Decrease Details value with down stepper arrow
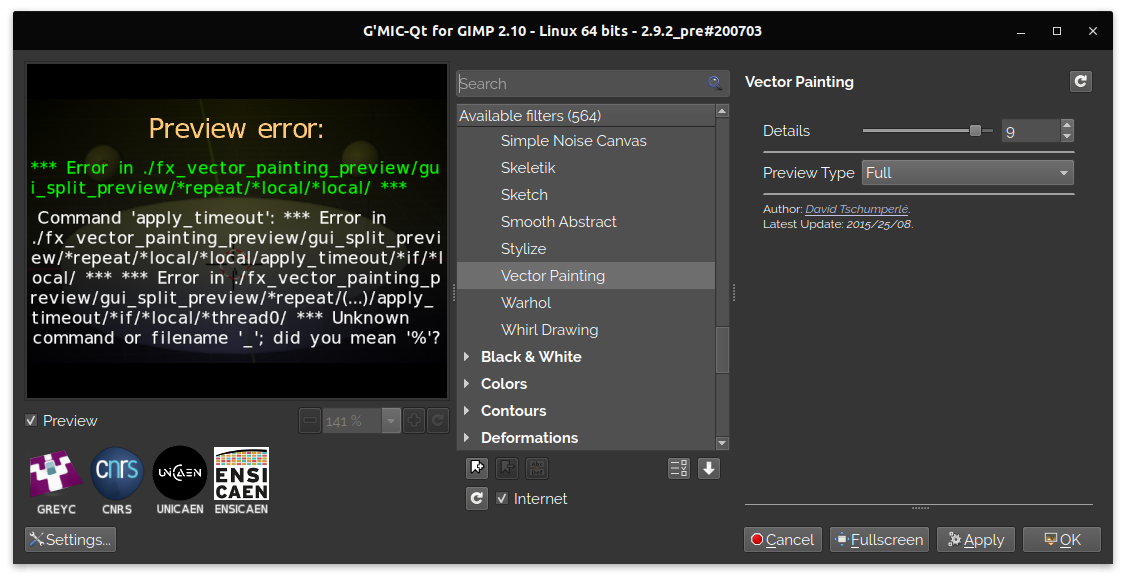 click(1066, 136)
